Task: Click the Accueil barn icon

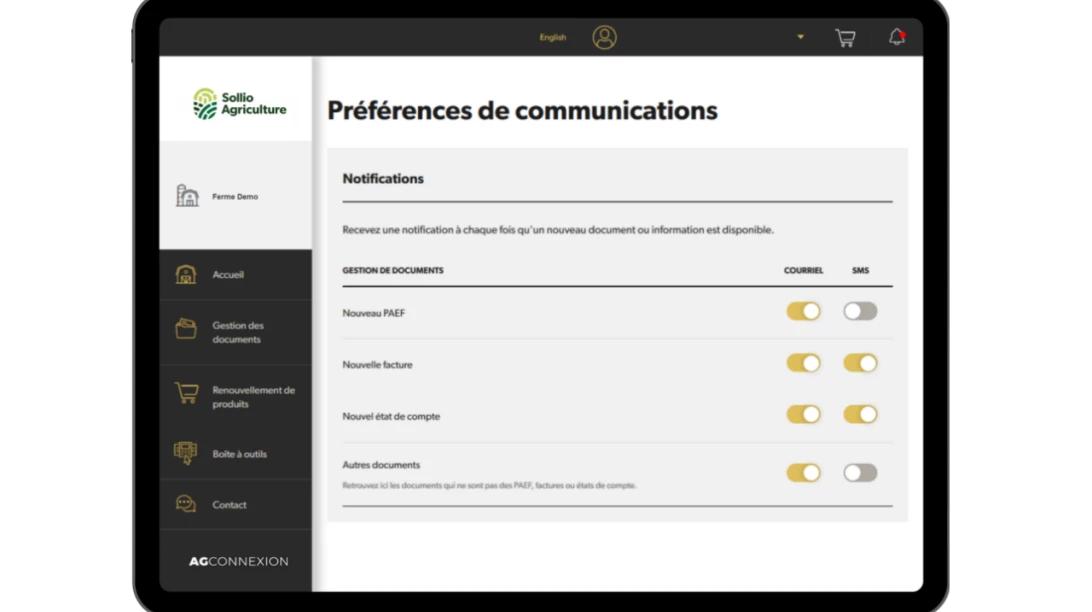Action: pyautogui.click(x=185, y=274)
